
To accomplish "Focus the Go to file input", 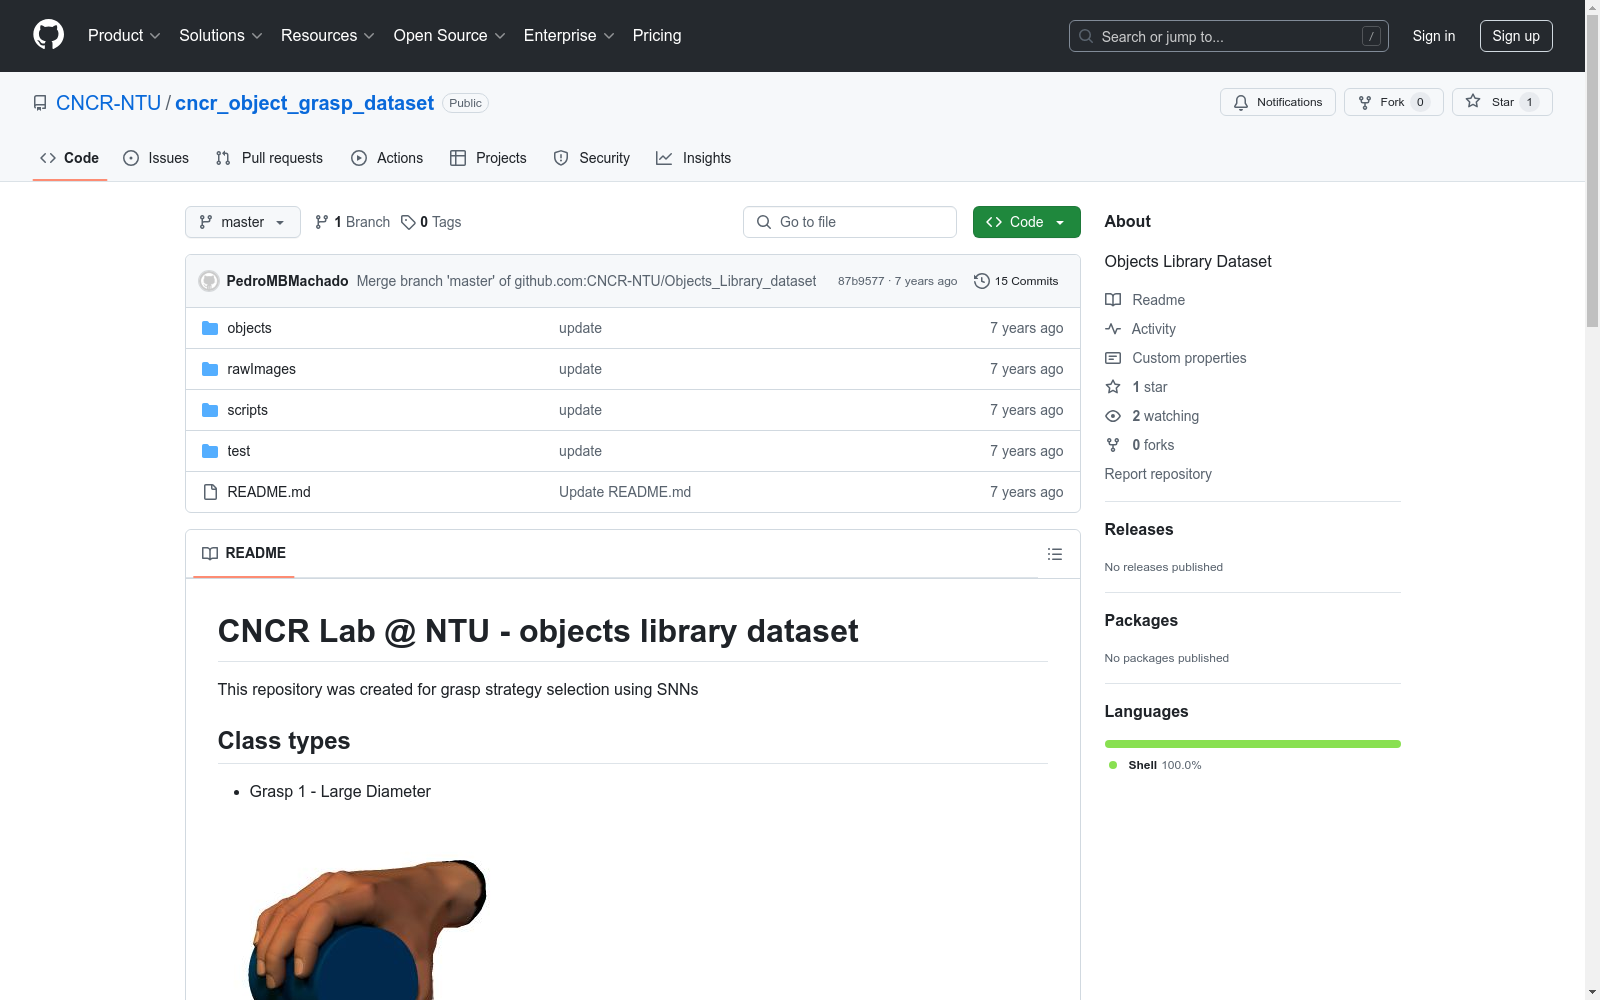I will tap(850, 222).
